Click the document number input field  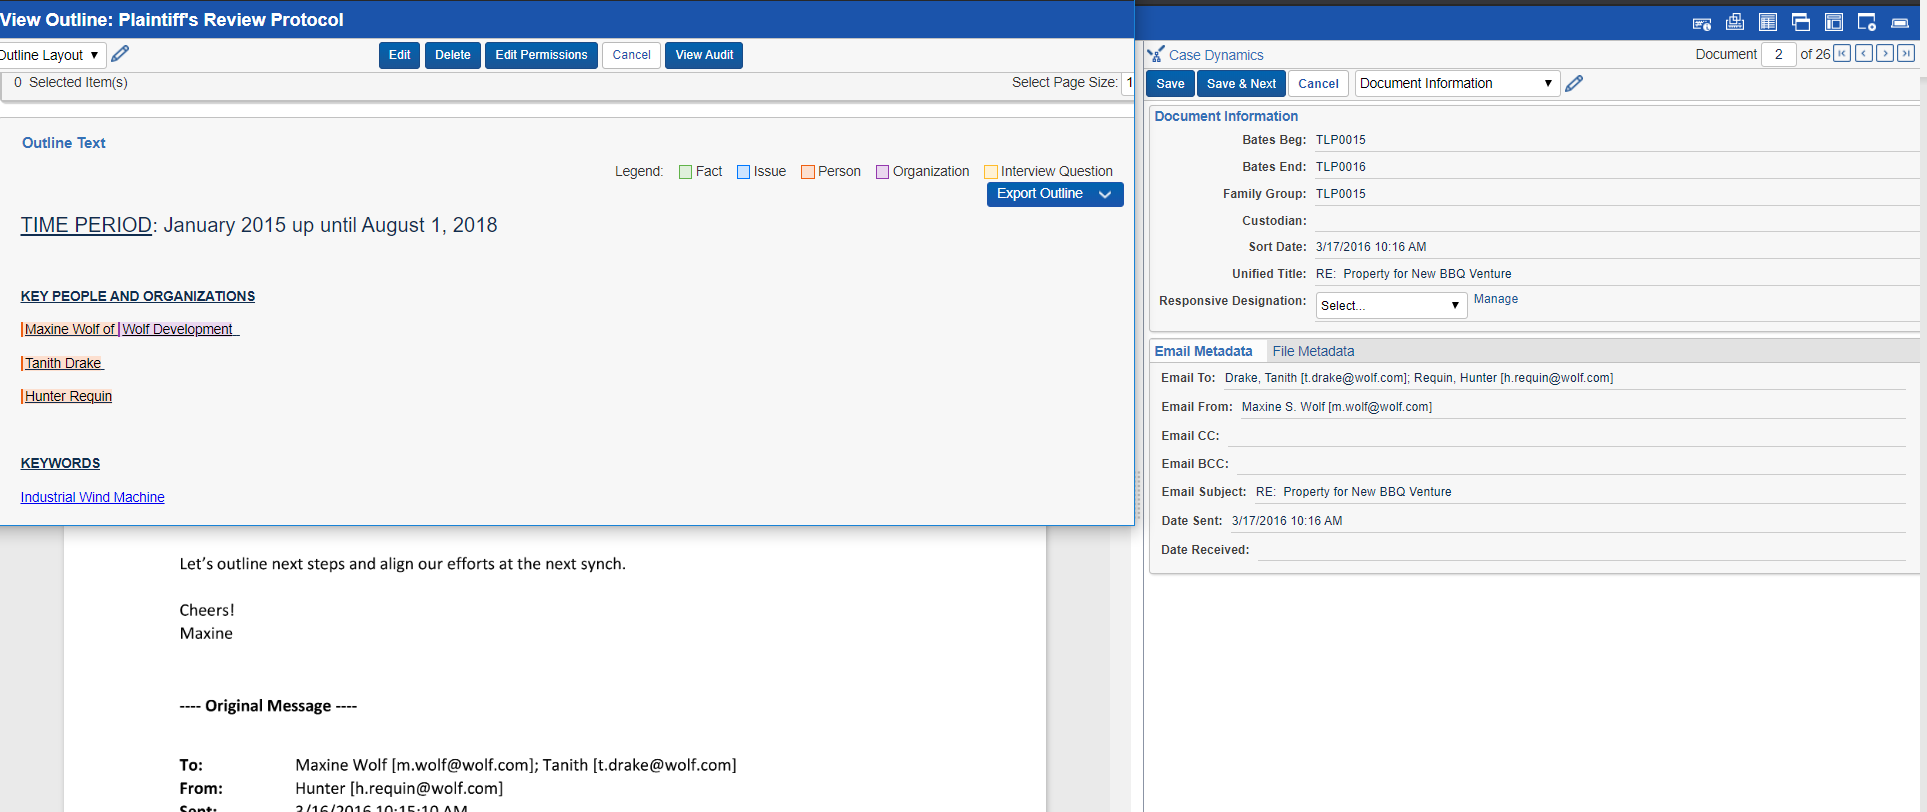point(1778,54)
